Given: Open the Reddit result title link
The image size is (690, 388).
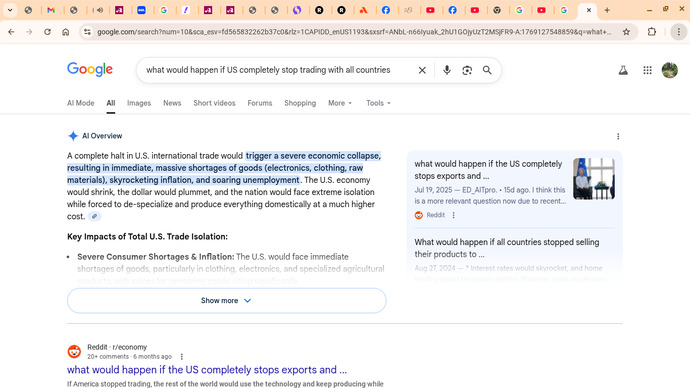Looking at the screenshot, I should (x=207, y=370).
